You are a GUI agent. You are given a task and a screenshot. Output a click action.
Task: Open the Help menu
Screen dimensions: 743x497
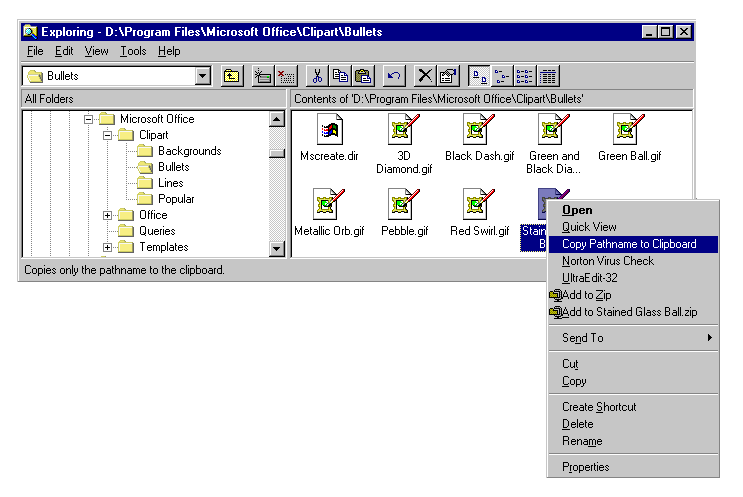169,51
